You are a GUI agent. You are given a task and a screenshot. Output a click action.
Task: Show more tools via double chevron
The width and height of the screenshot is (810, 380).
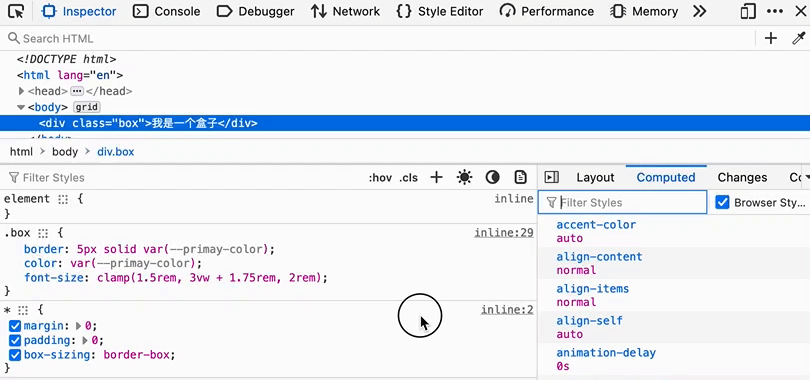(699, 11)
